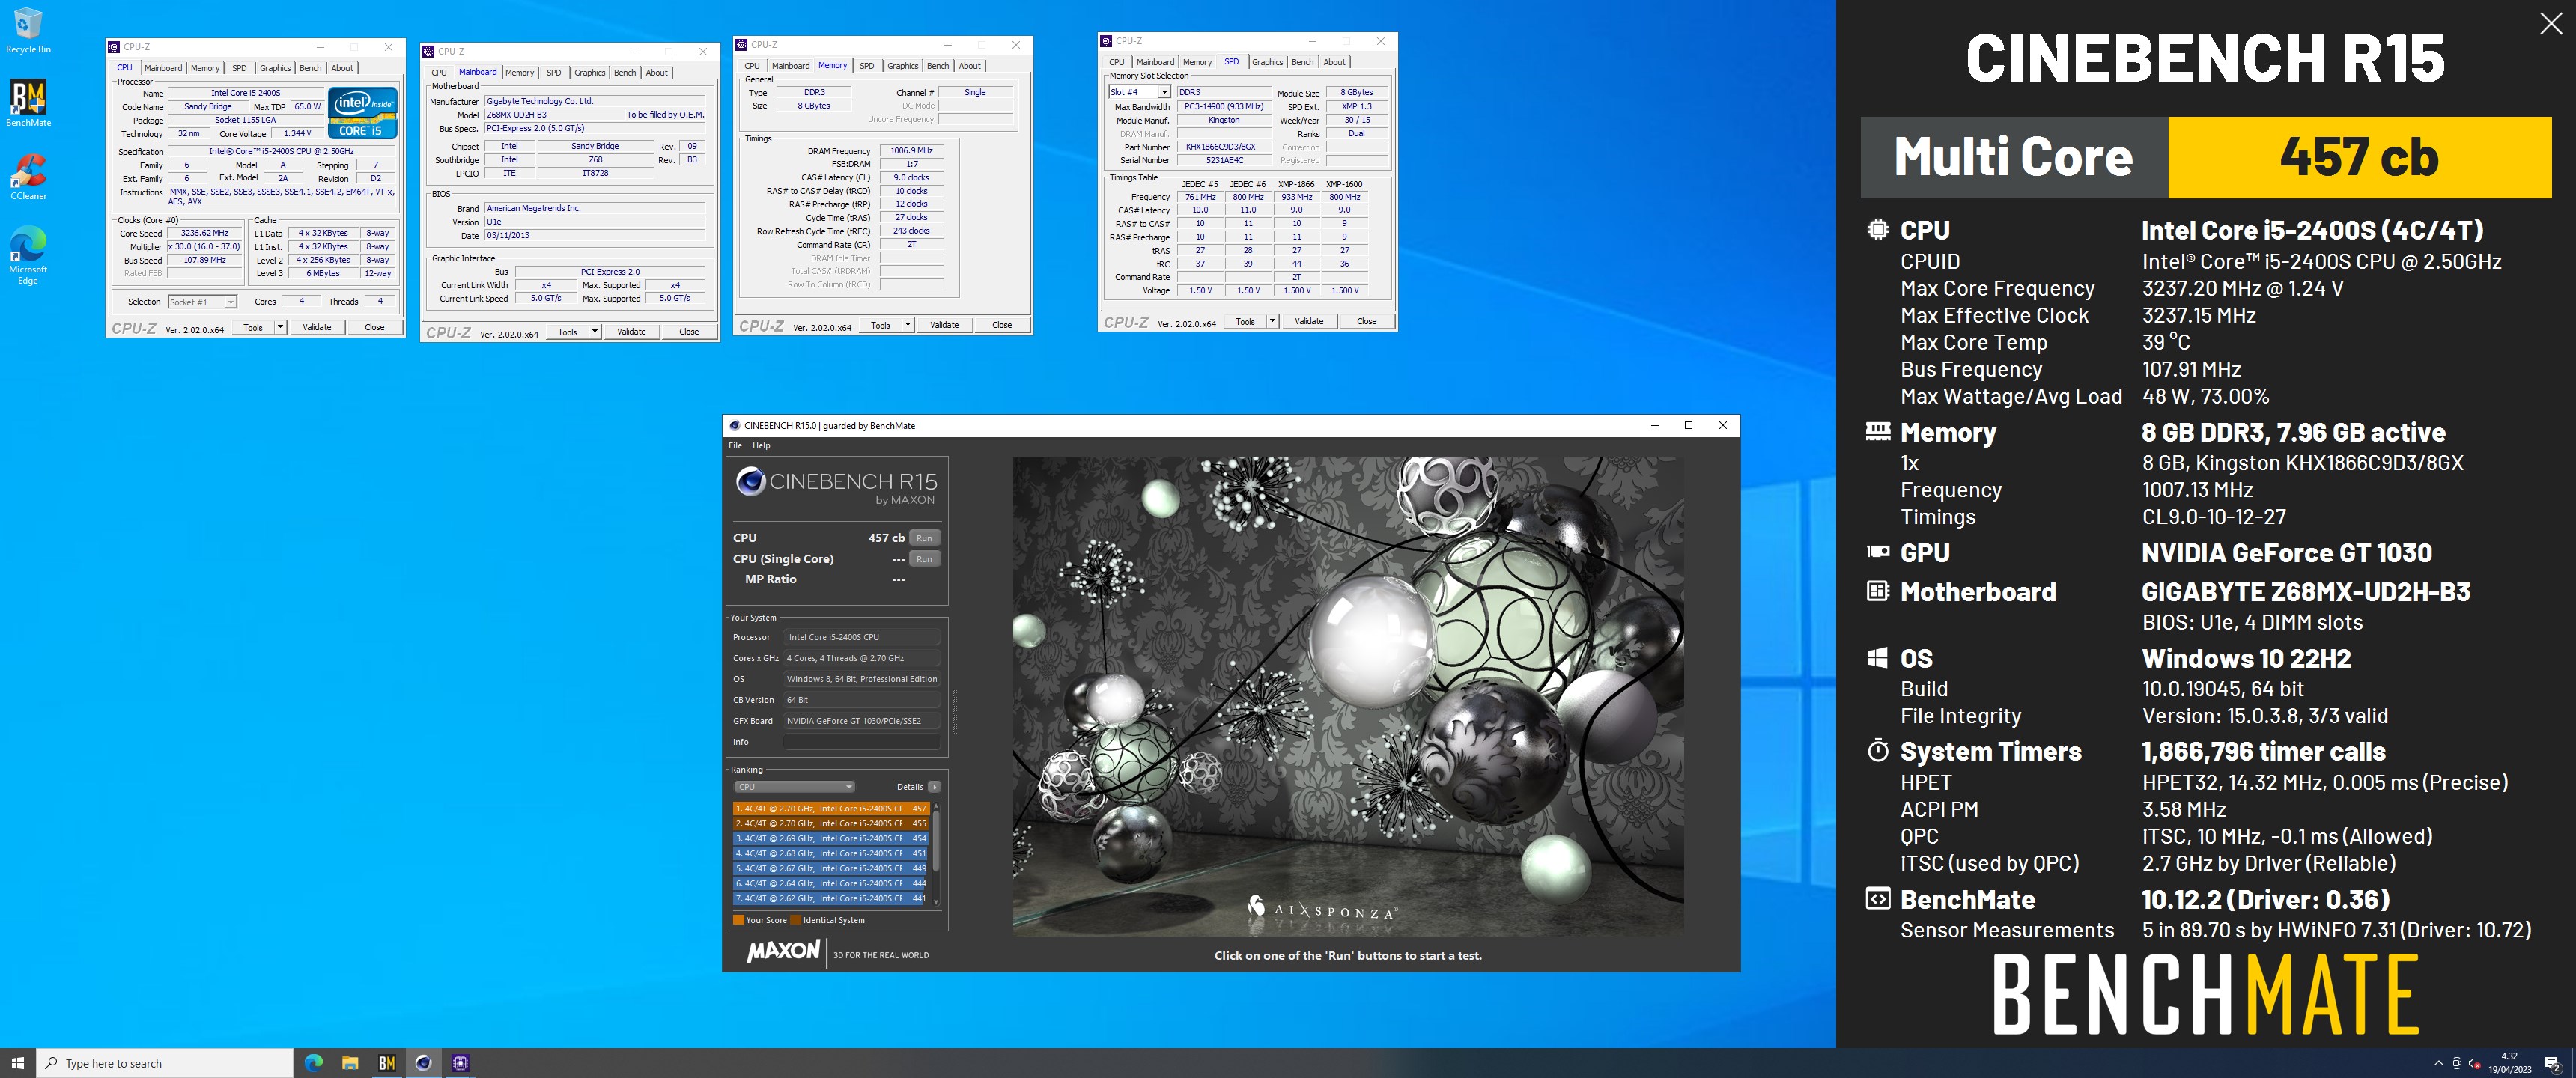Click the GPU icon in BenchMate panel

click(x=1878, y=551)
